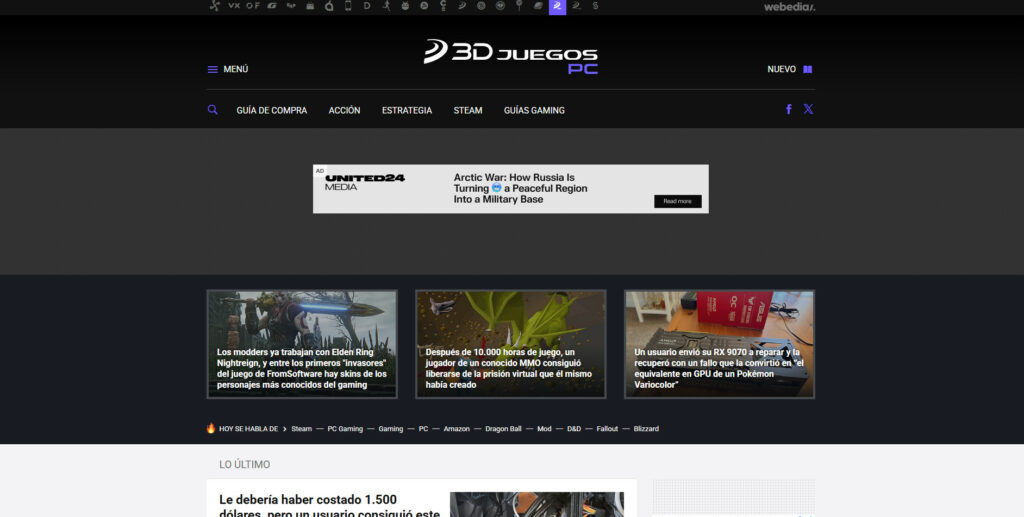
Task: Open the 'Le debería haber costado 1.500 dólares' headline
Action: tap(329, 507)
